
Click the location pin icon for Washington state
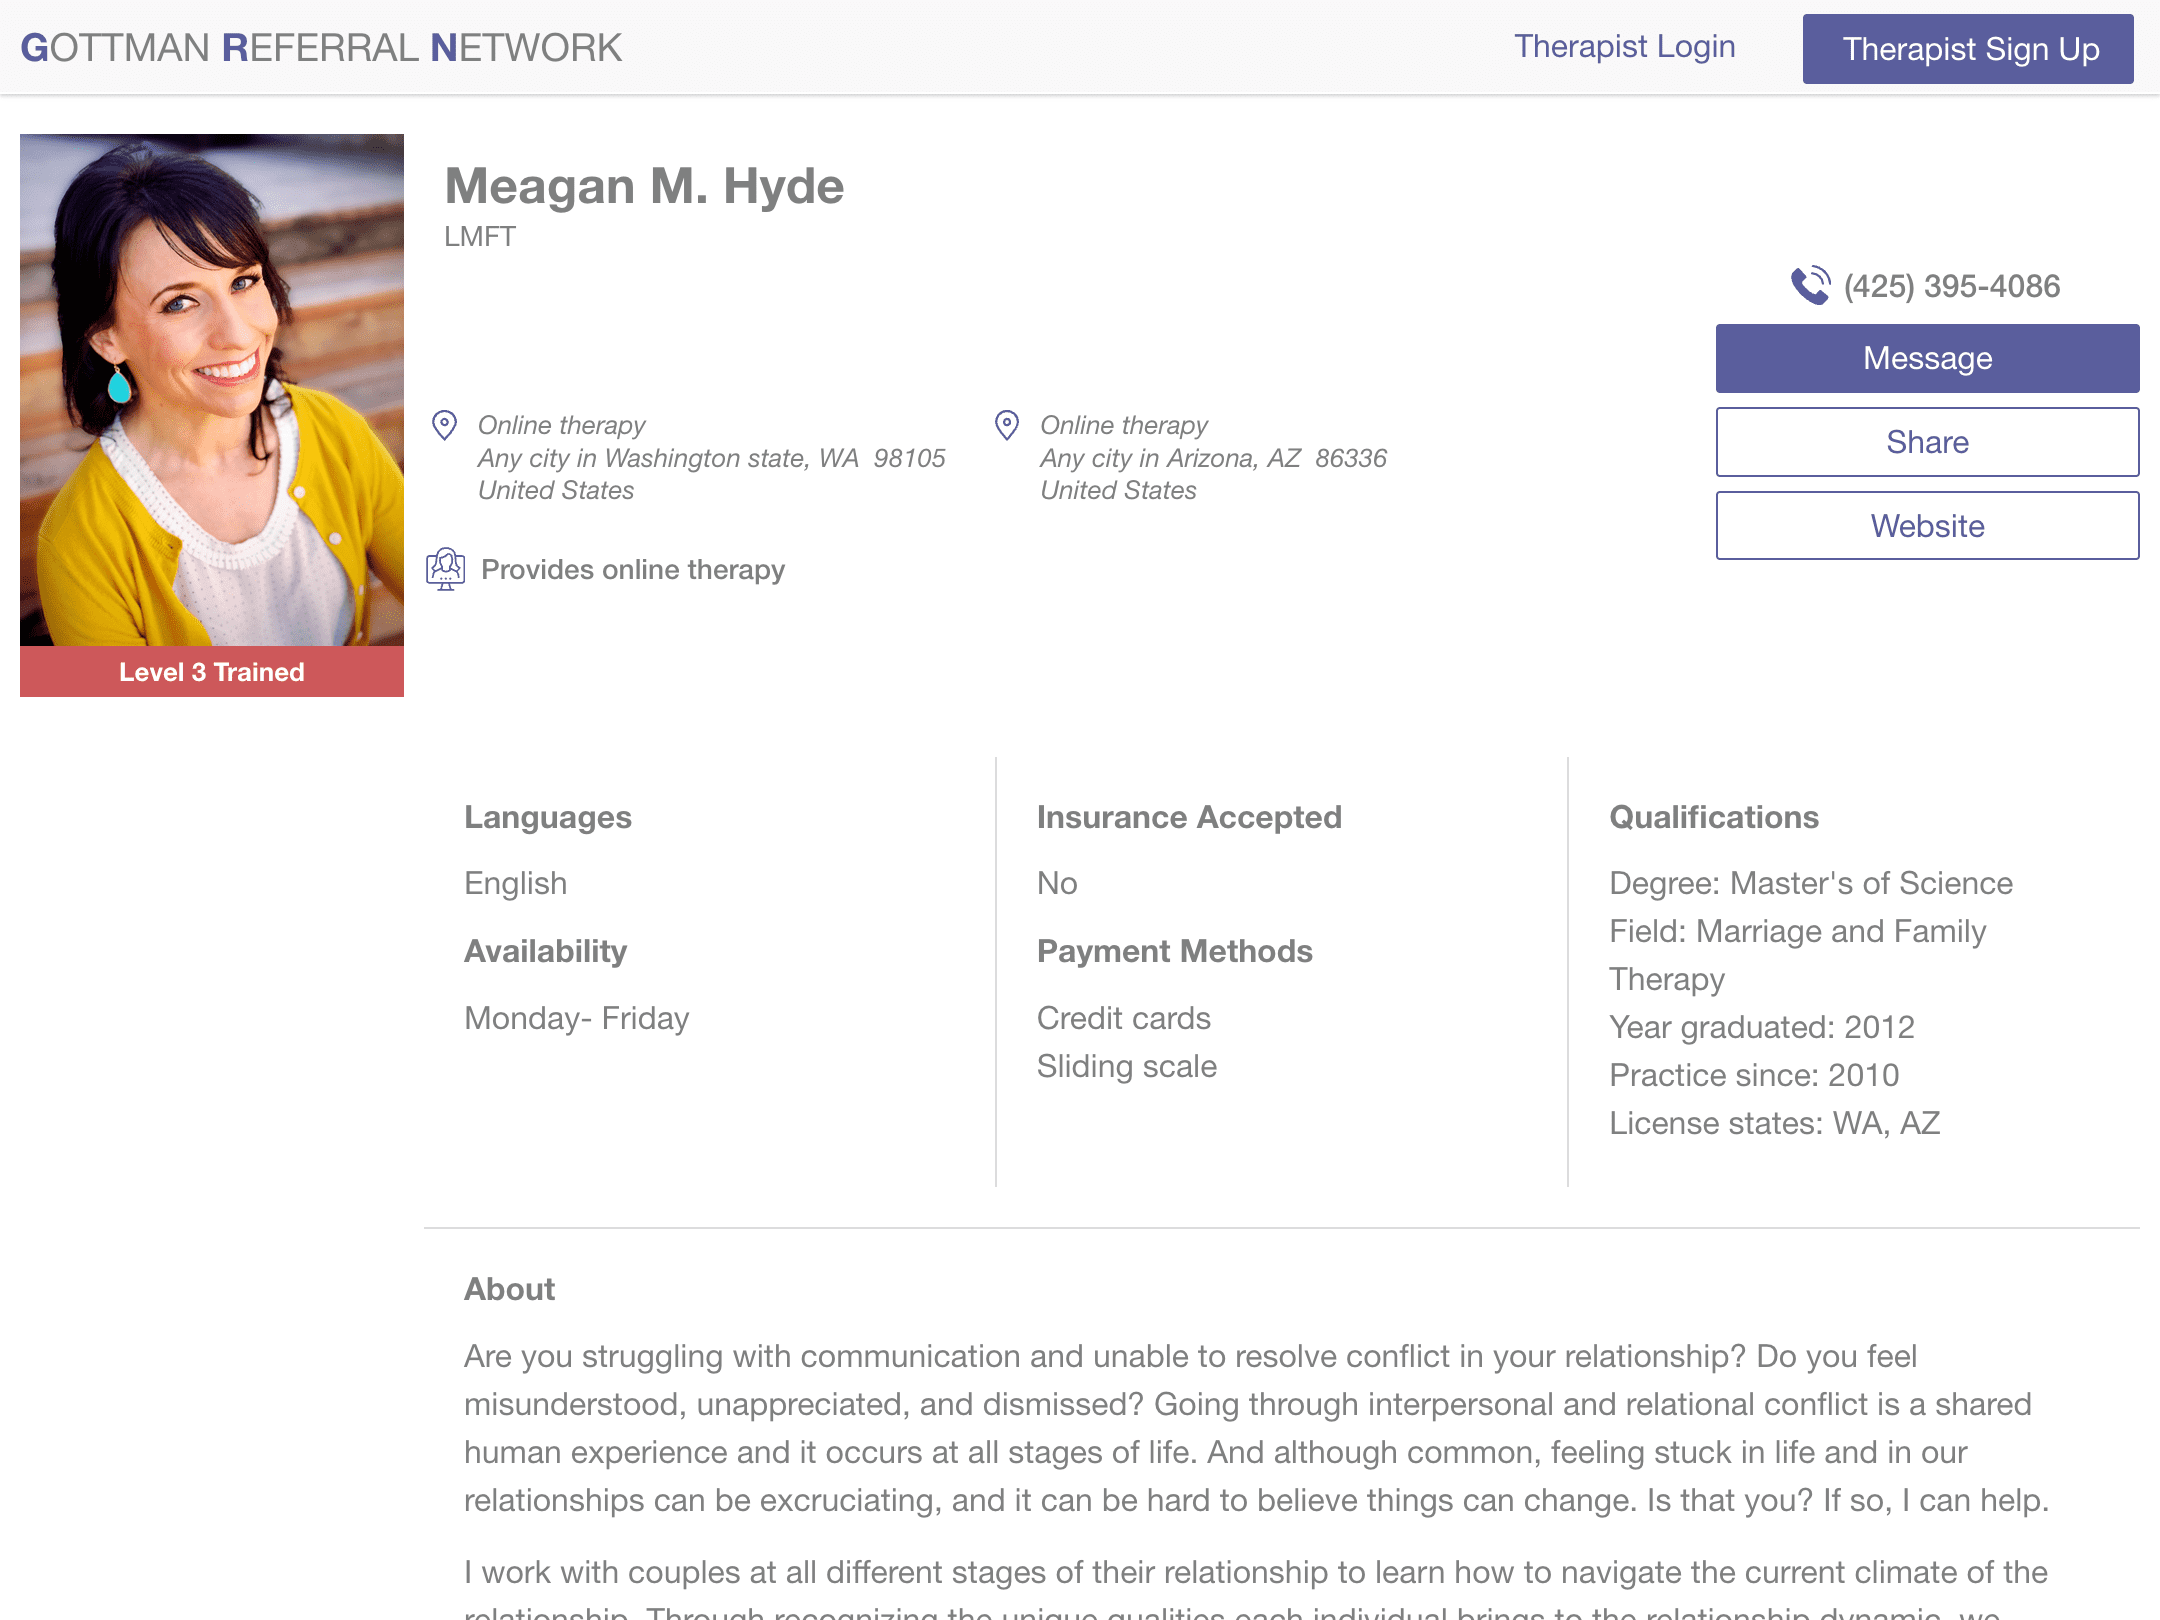445,426
